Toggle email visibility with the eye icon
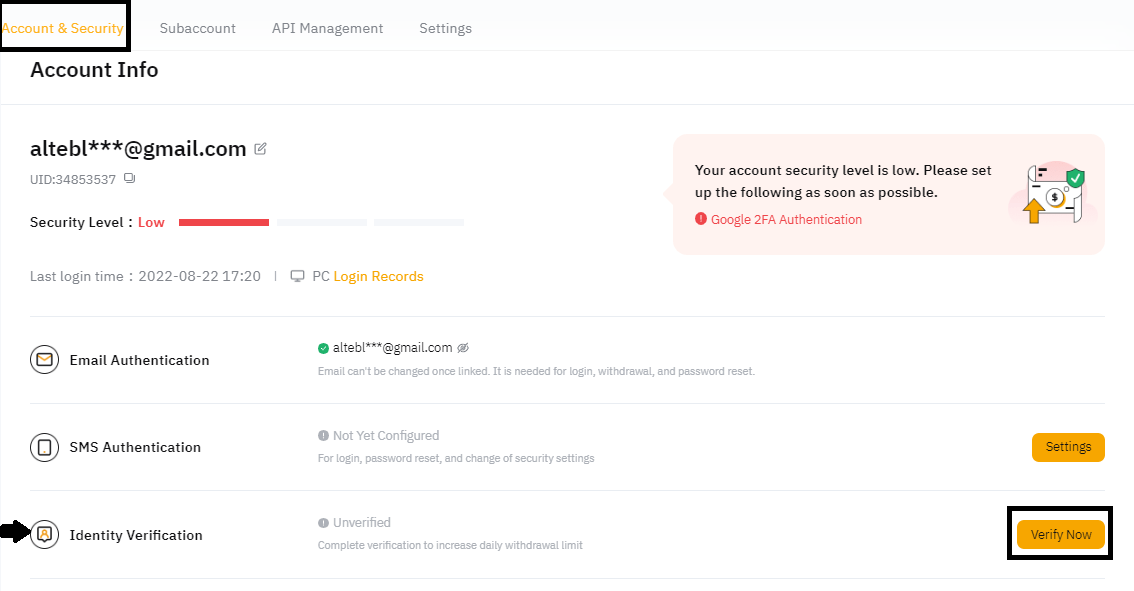Viewport: 1134px width, 591px height. point(463,348)
